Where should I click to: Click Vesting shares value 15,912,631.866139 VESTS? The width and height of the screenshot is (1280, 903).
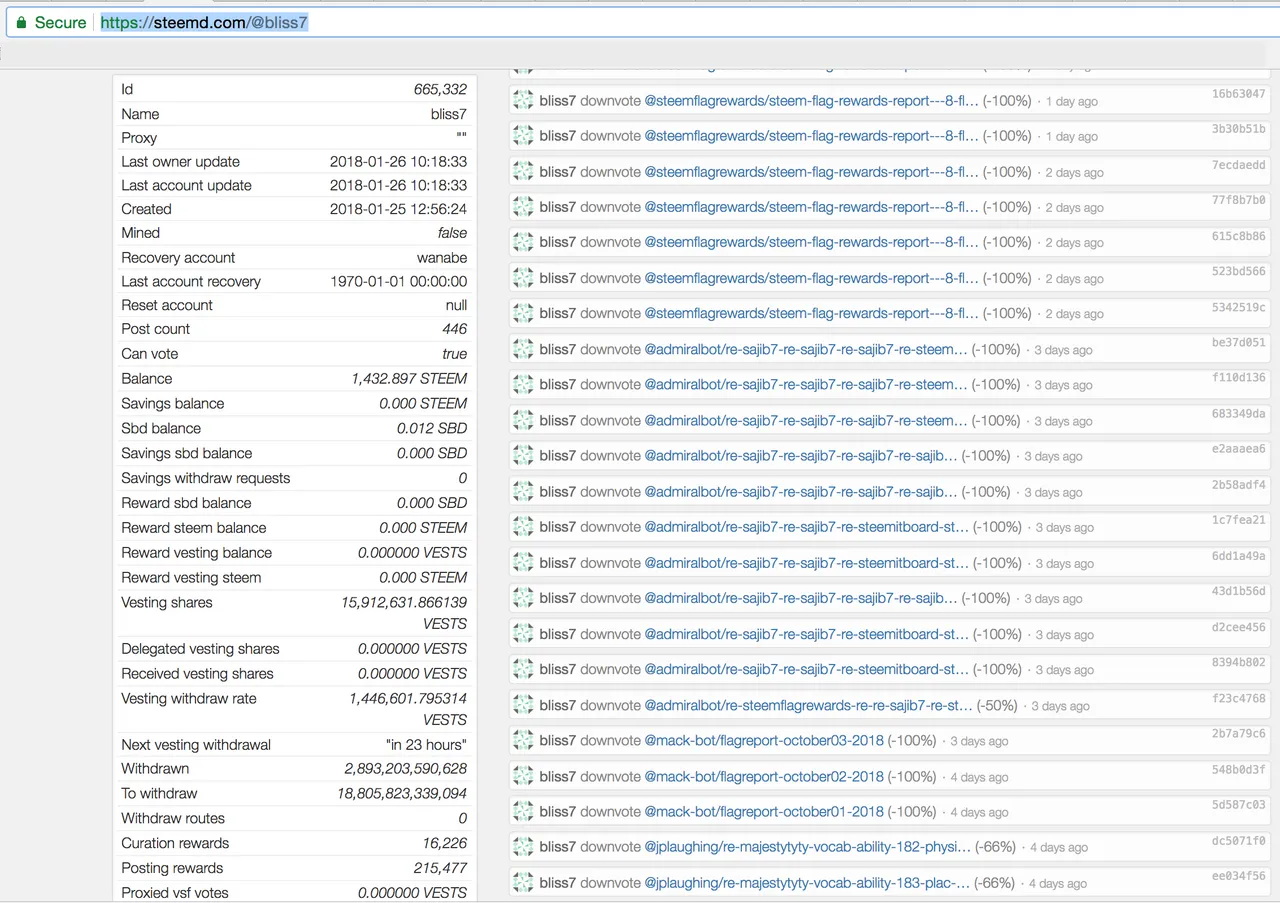(x=404, y=613)
